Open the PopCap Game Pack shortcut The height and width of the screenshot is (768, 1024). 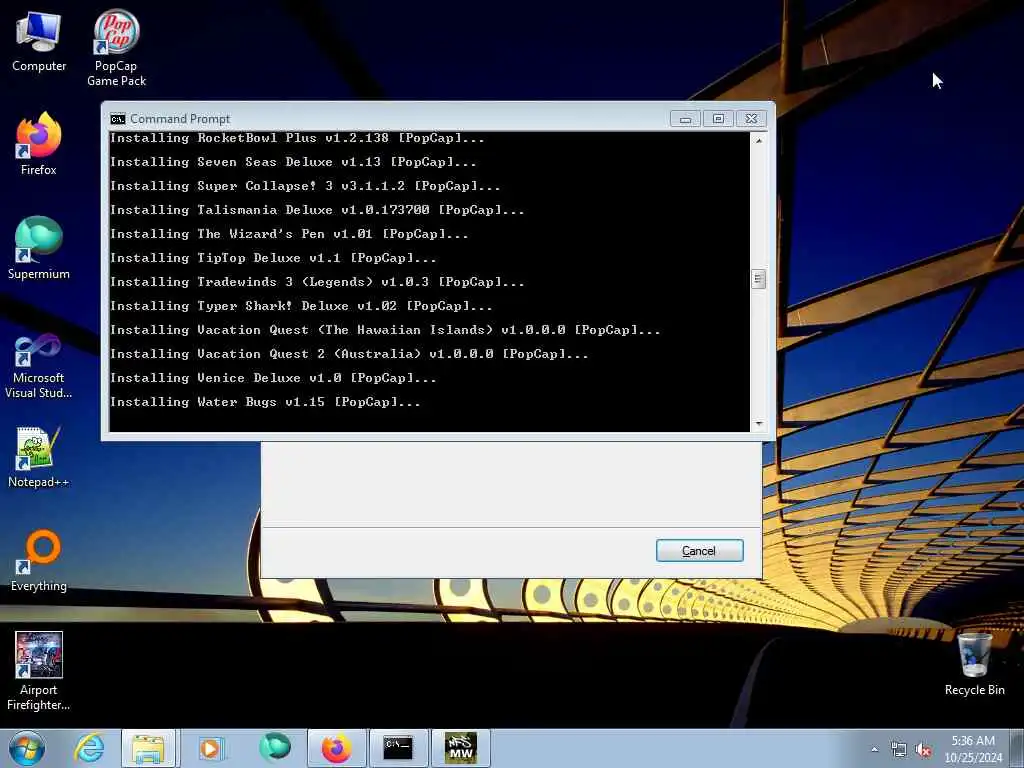point(116,48)
